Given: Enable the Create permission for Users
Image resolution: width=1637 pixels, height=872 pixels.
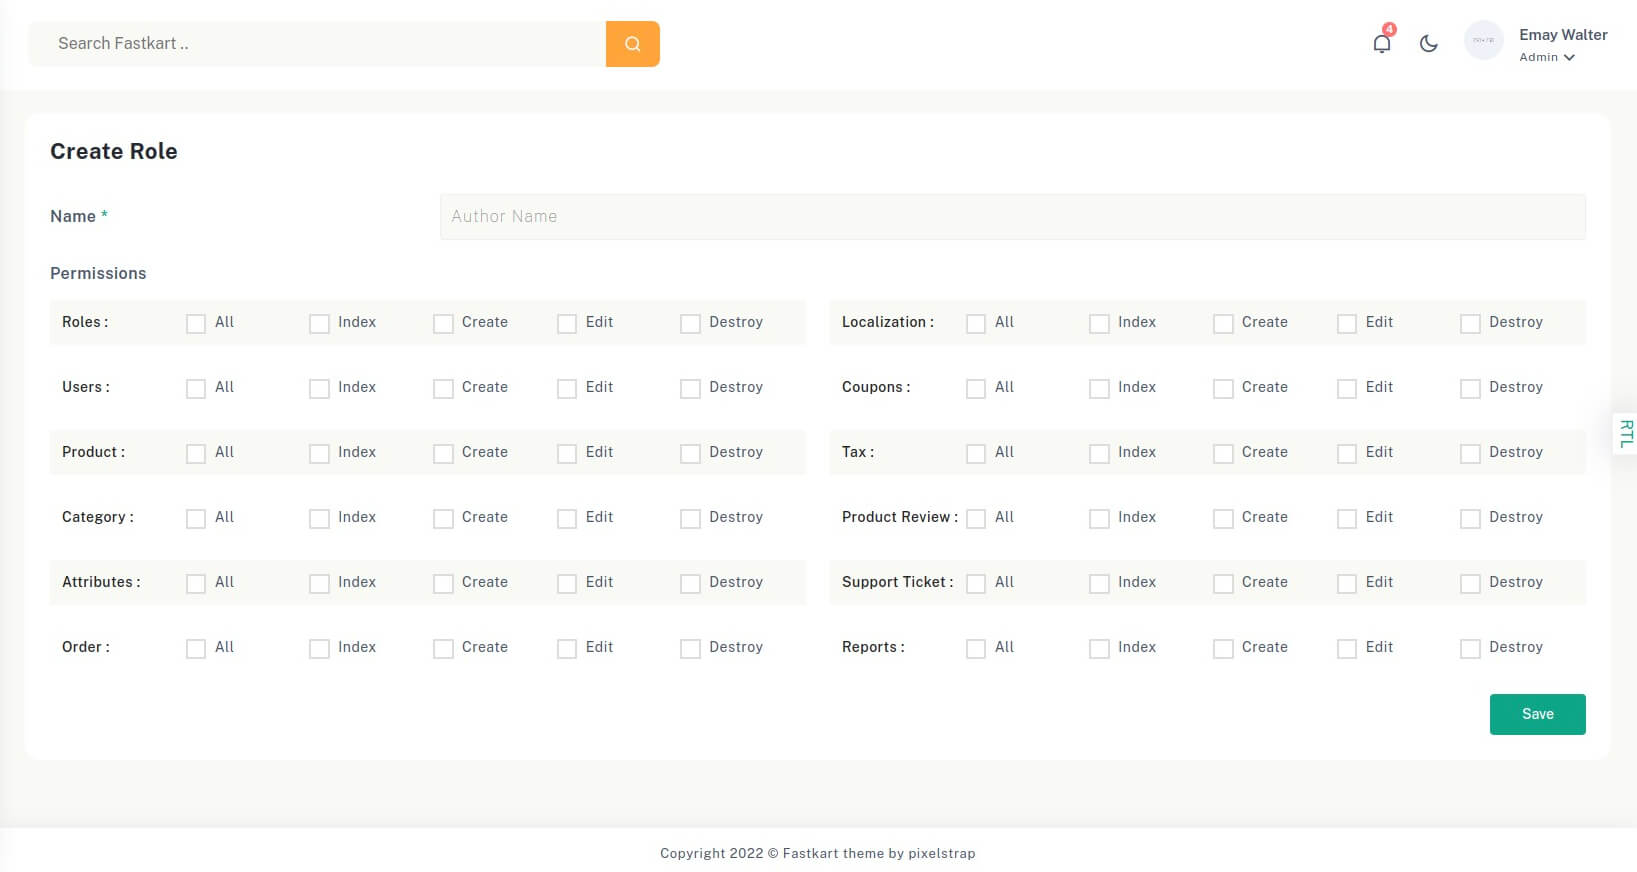Looking at the screenshot, I should tap(443, 389).
